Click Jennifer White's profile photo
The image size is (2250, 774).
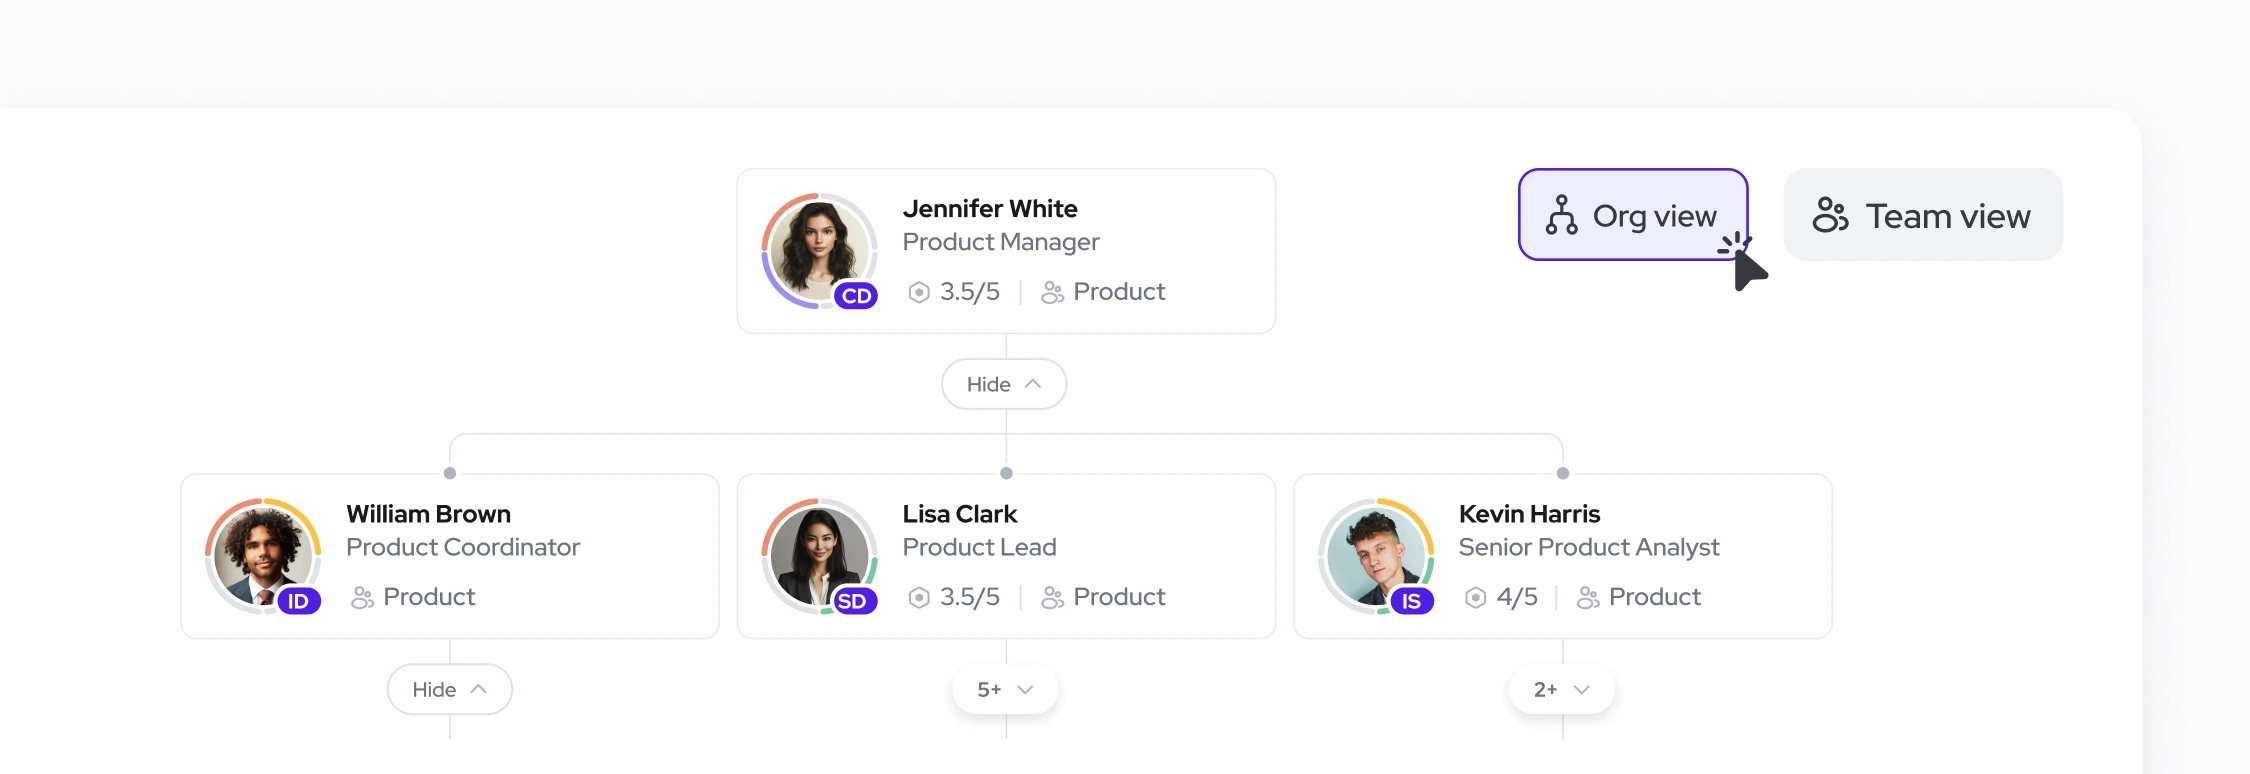coord(817,248)
